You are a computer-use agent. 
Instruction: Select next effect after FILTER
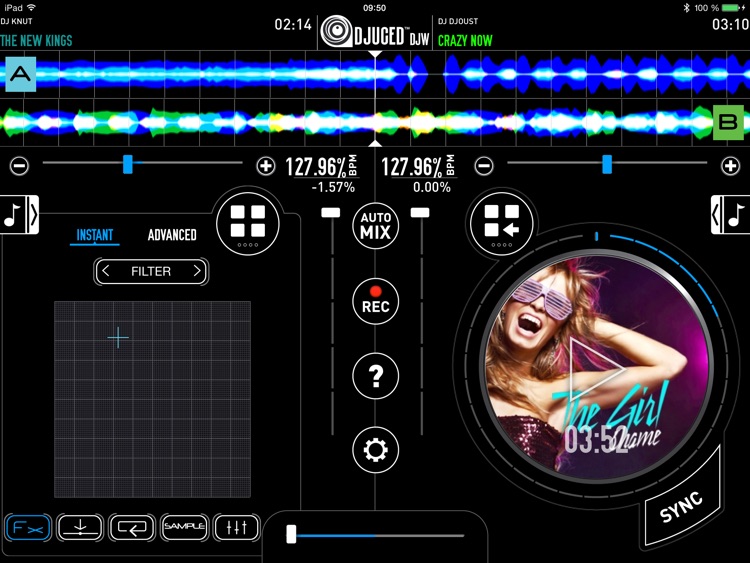pyautogui.click(x=197, y=271)
